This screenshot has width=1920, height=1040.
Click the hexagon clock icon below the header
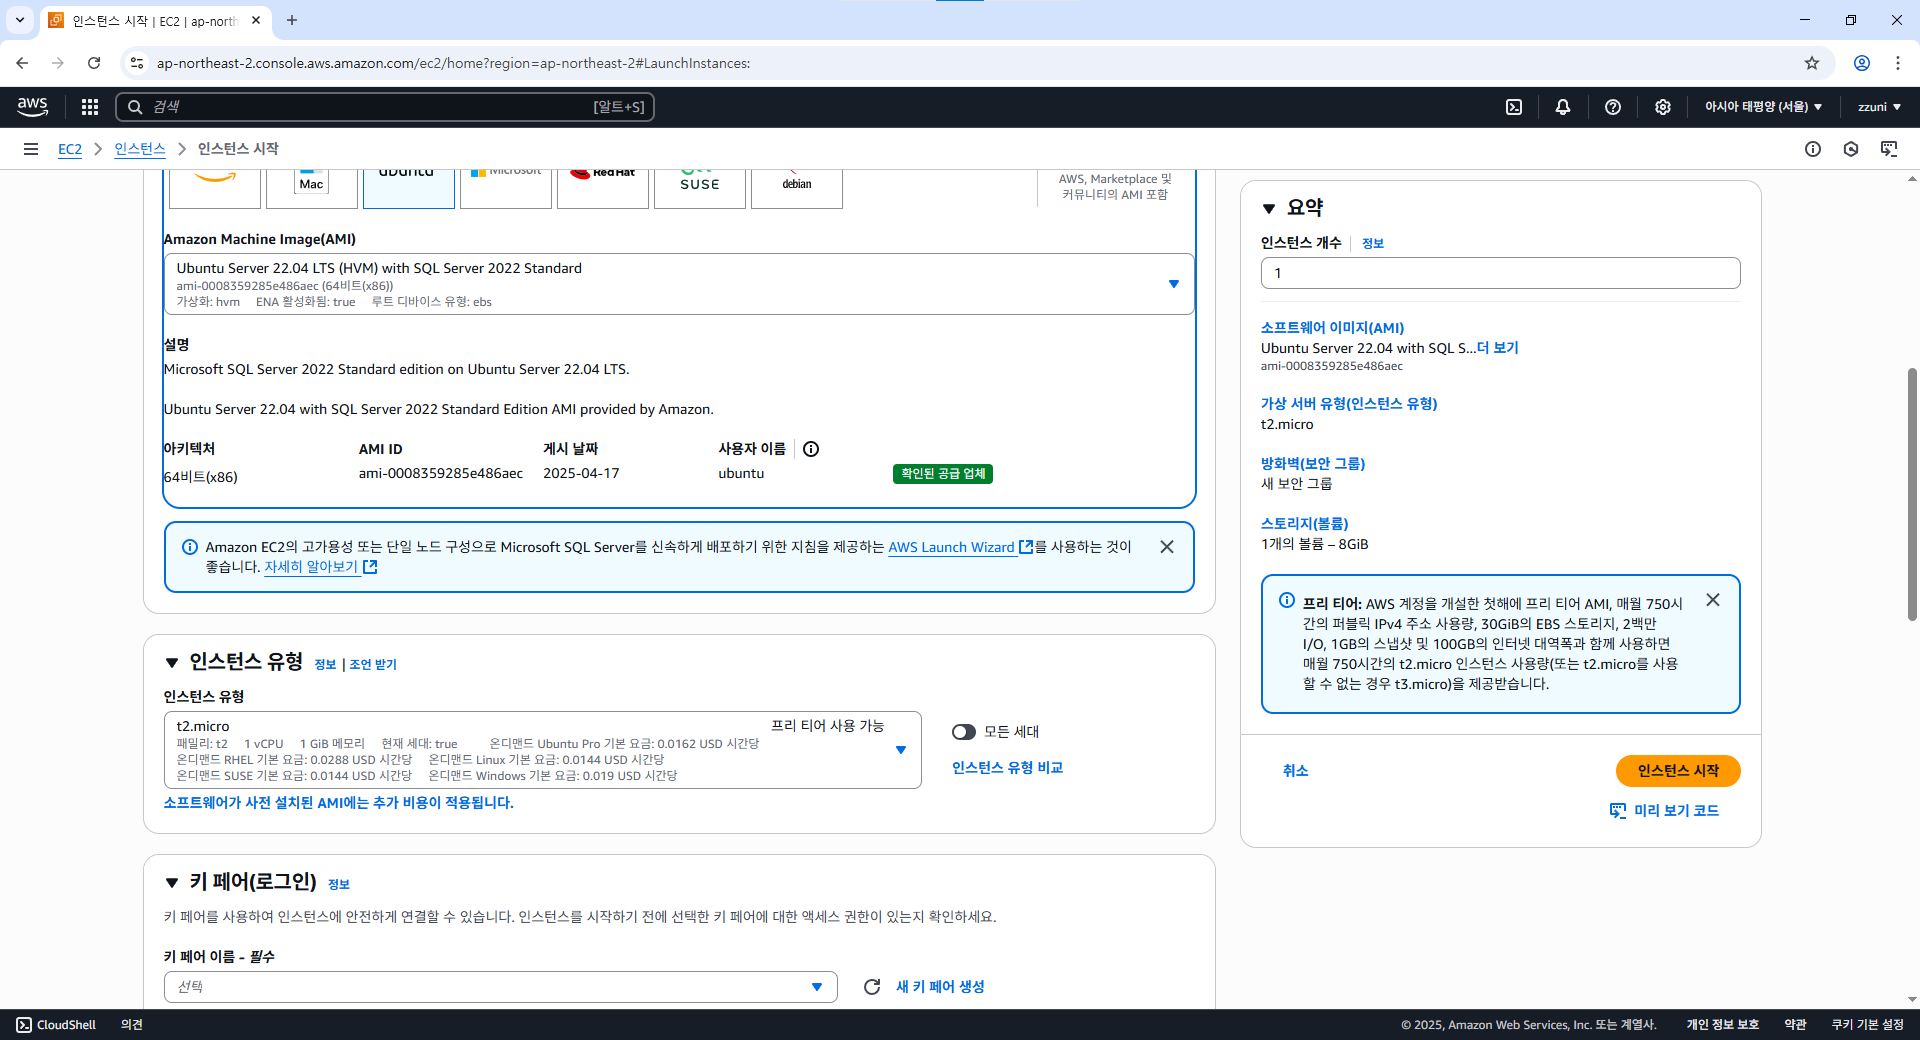(1851, 149)
